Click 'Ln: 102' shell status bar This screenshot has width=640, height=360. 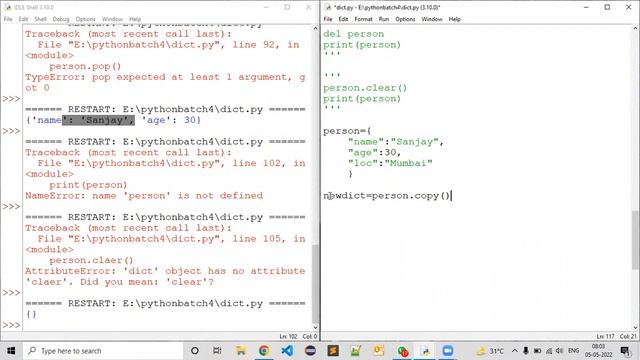(x=288, y=336)
